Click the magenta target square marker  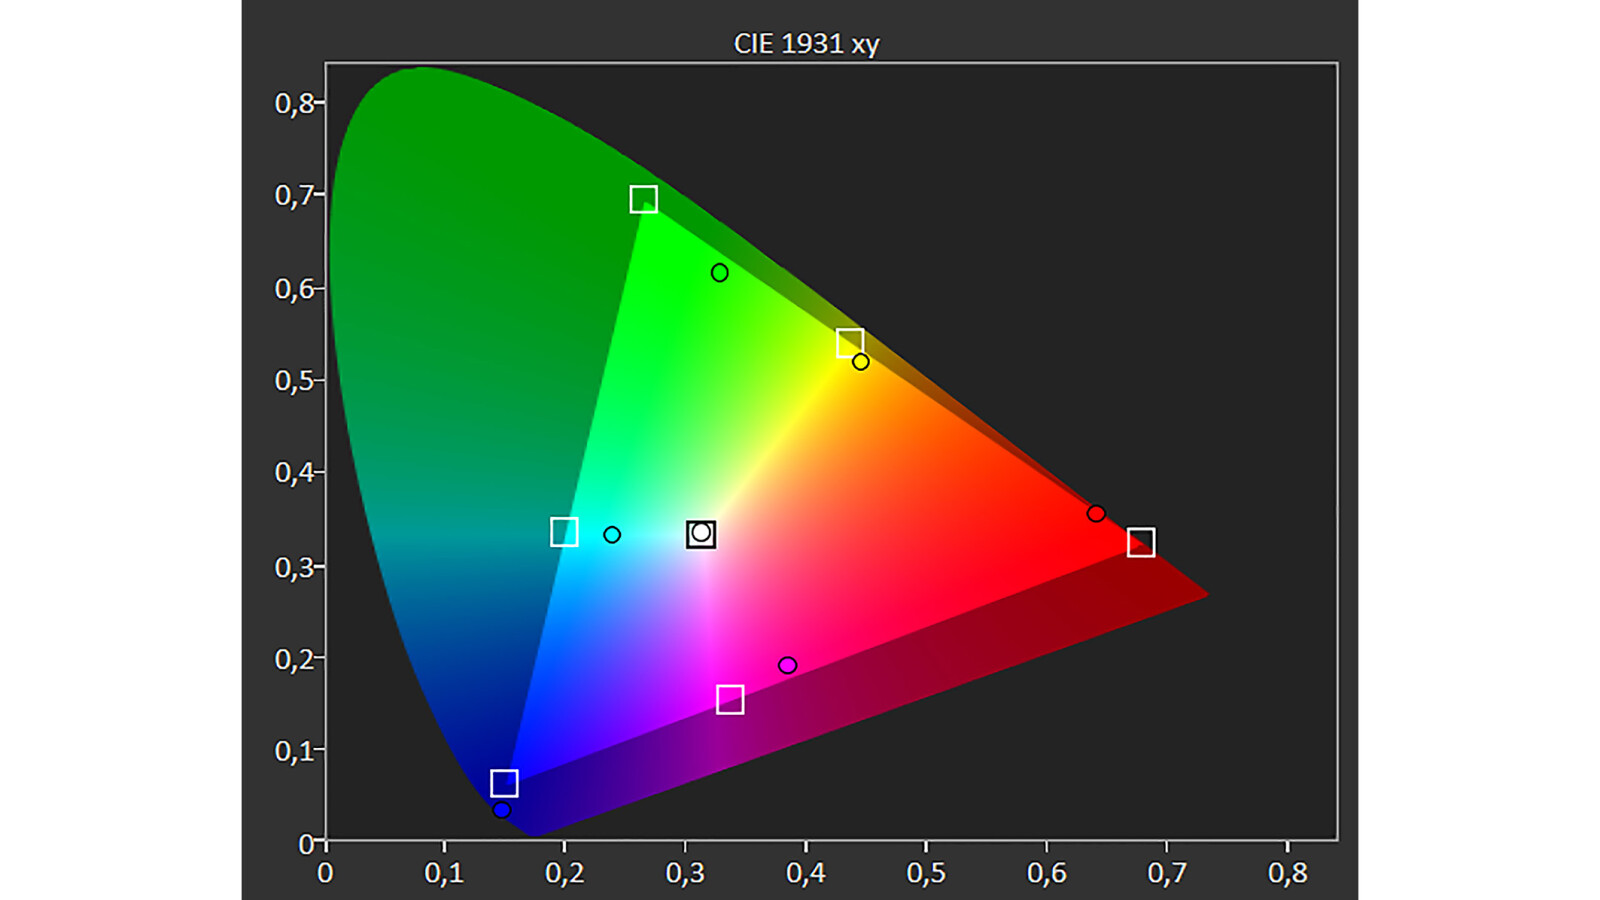(730, 700)
